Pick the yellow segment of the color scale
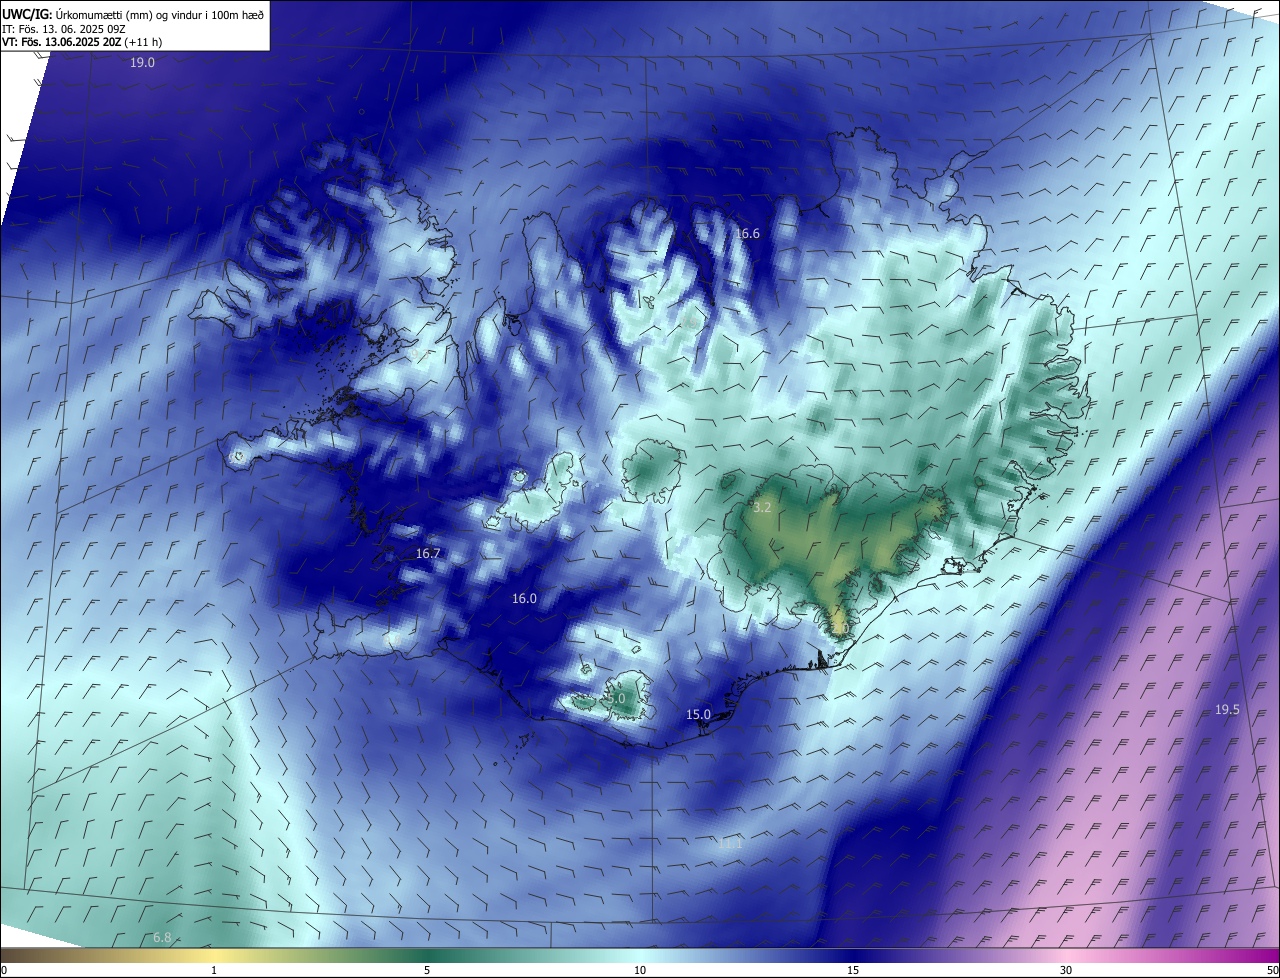 214,955
